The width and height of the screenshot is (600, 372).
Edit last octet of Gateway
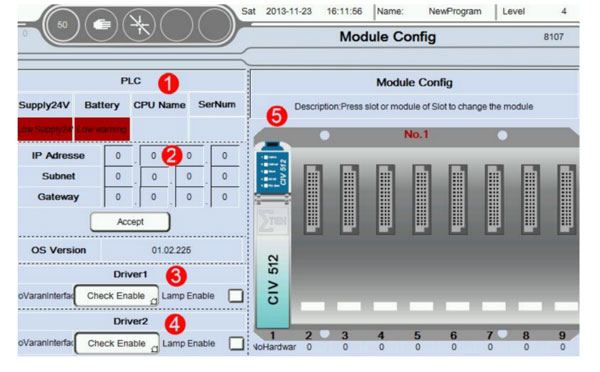pyautogui.click(x=225, y=197)
